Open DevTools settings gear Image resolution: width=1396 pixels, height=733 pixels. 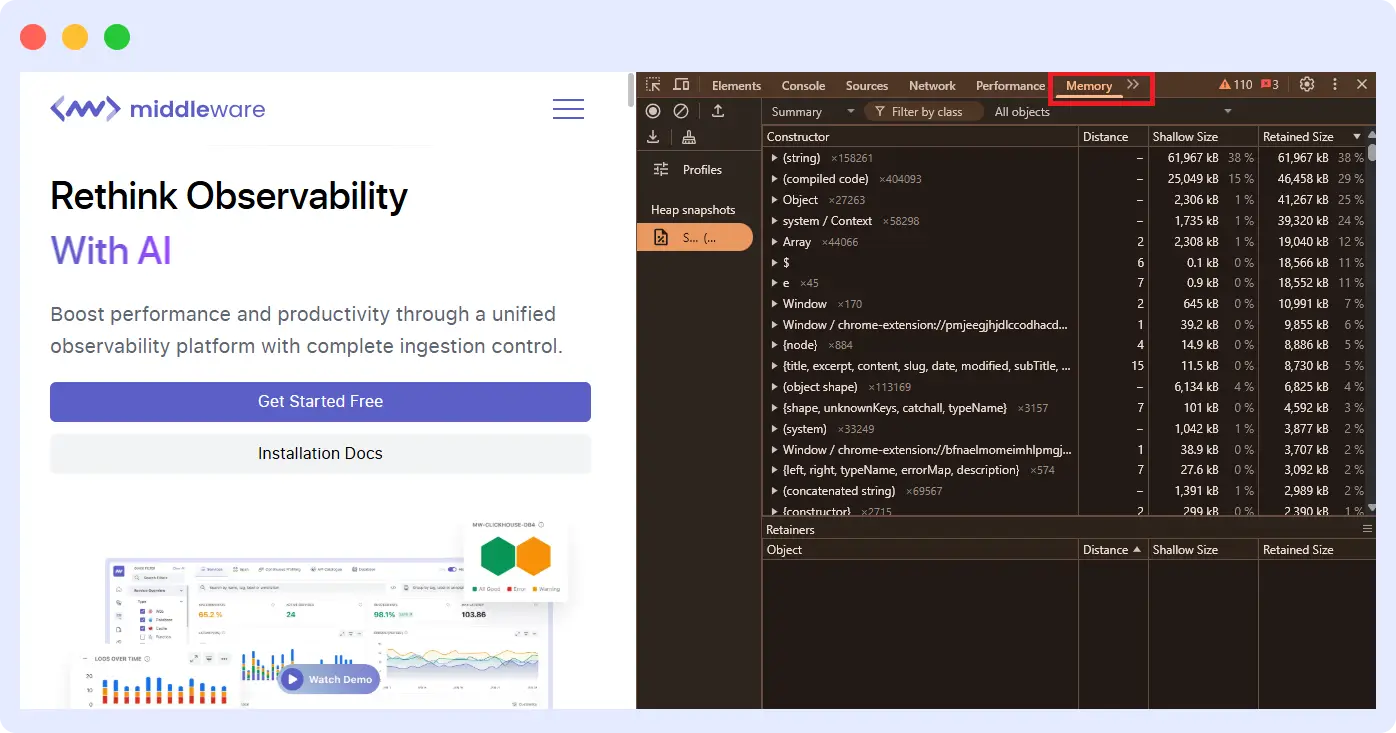(x=1306, y=85)
